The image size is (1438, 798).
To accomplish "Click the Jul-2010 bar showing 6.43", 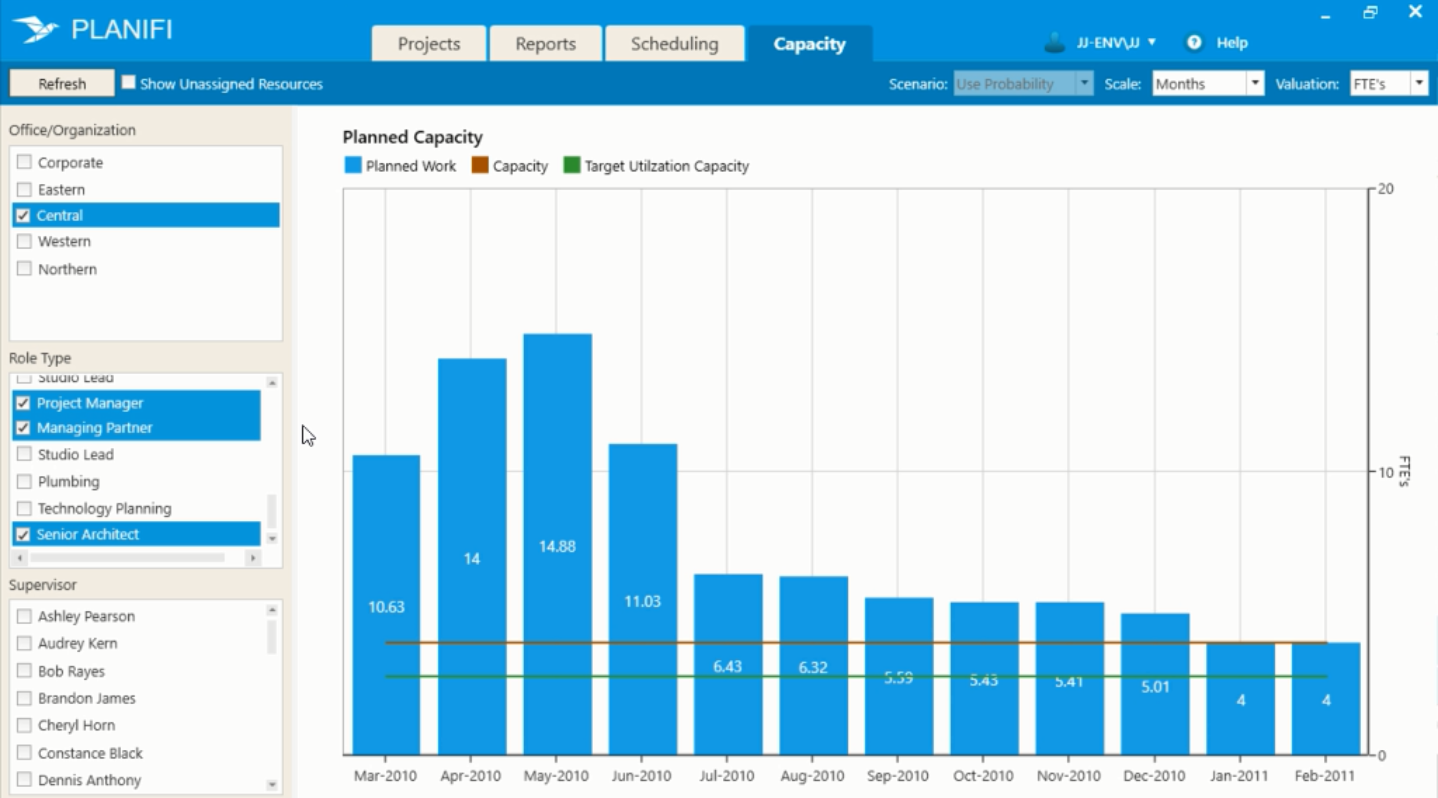I will (x=728, y=664).
